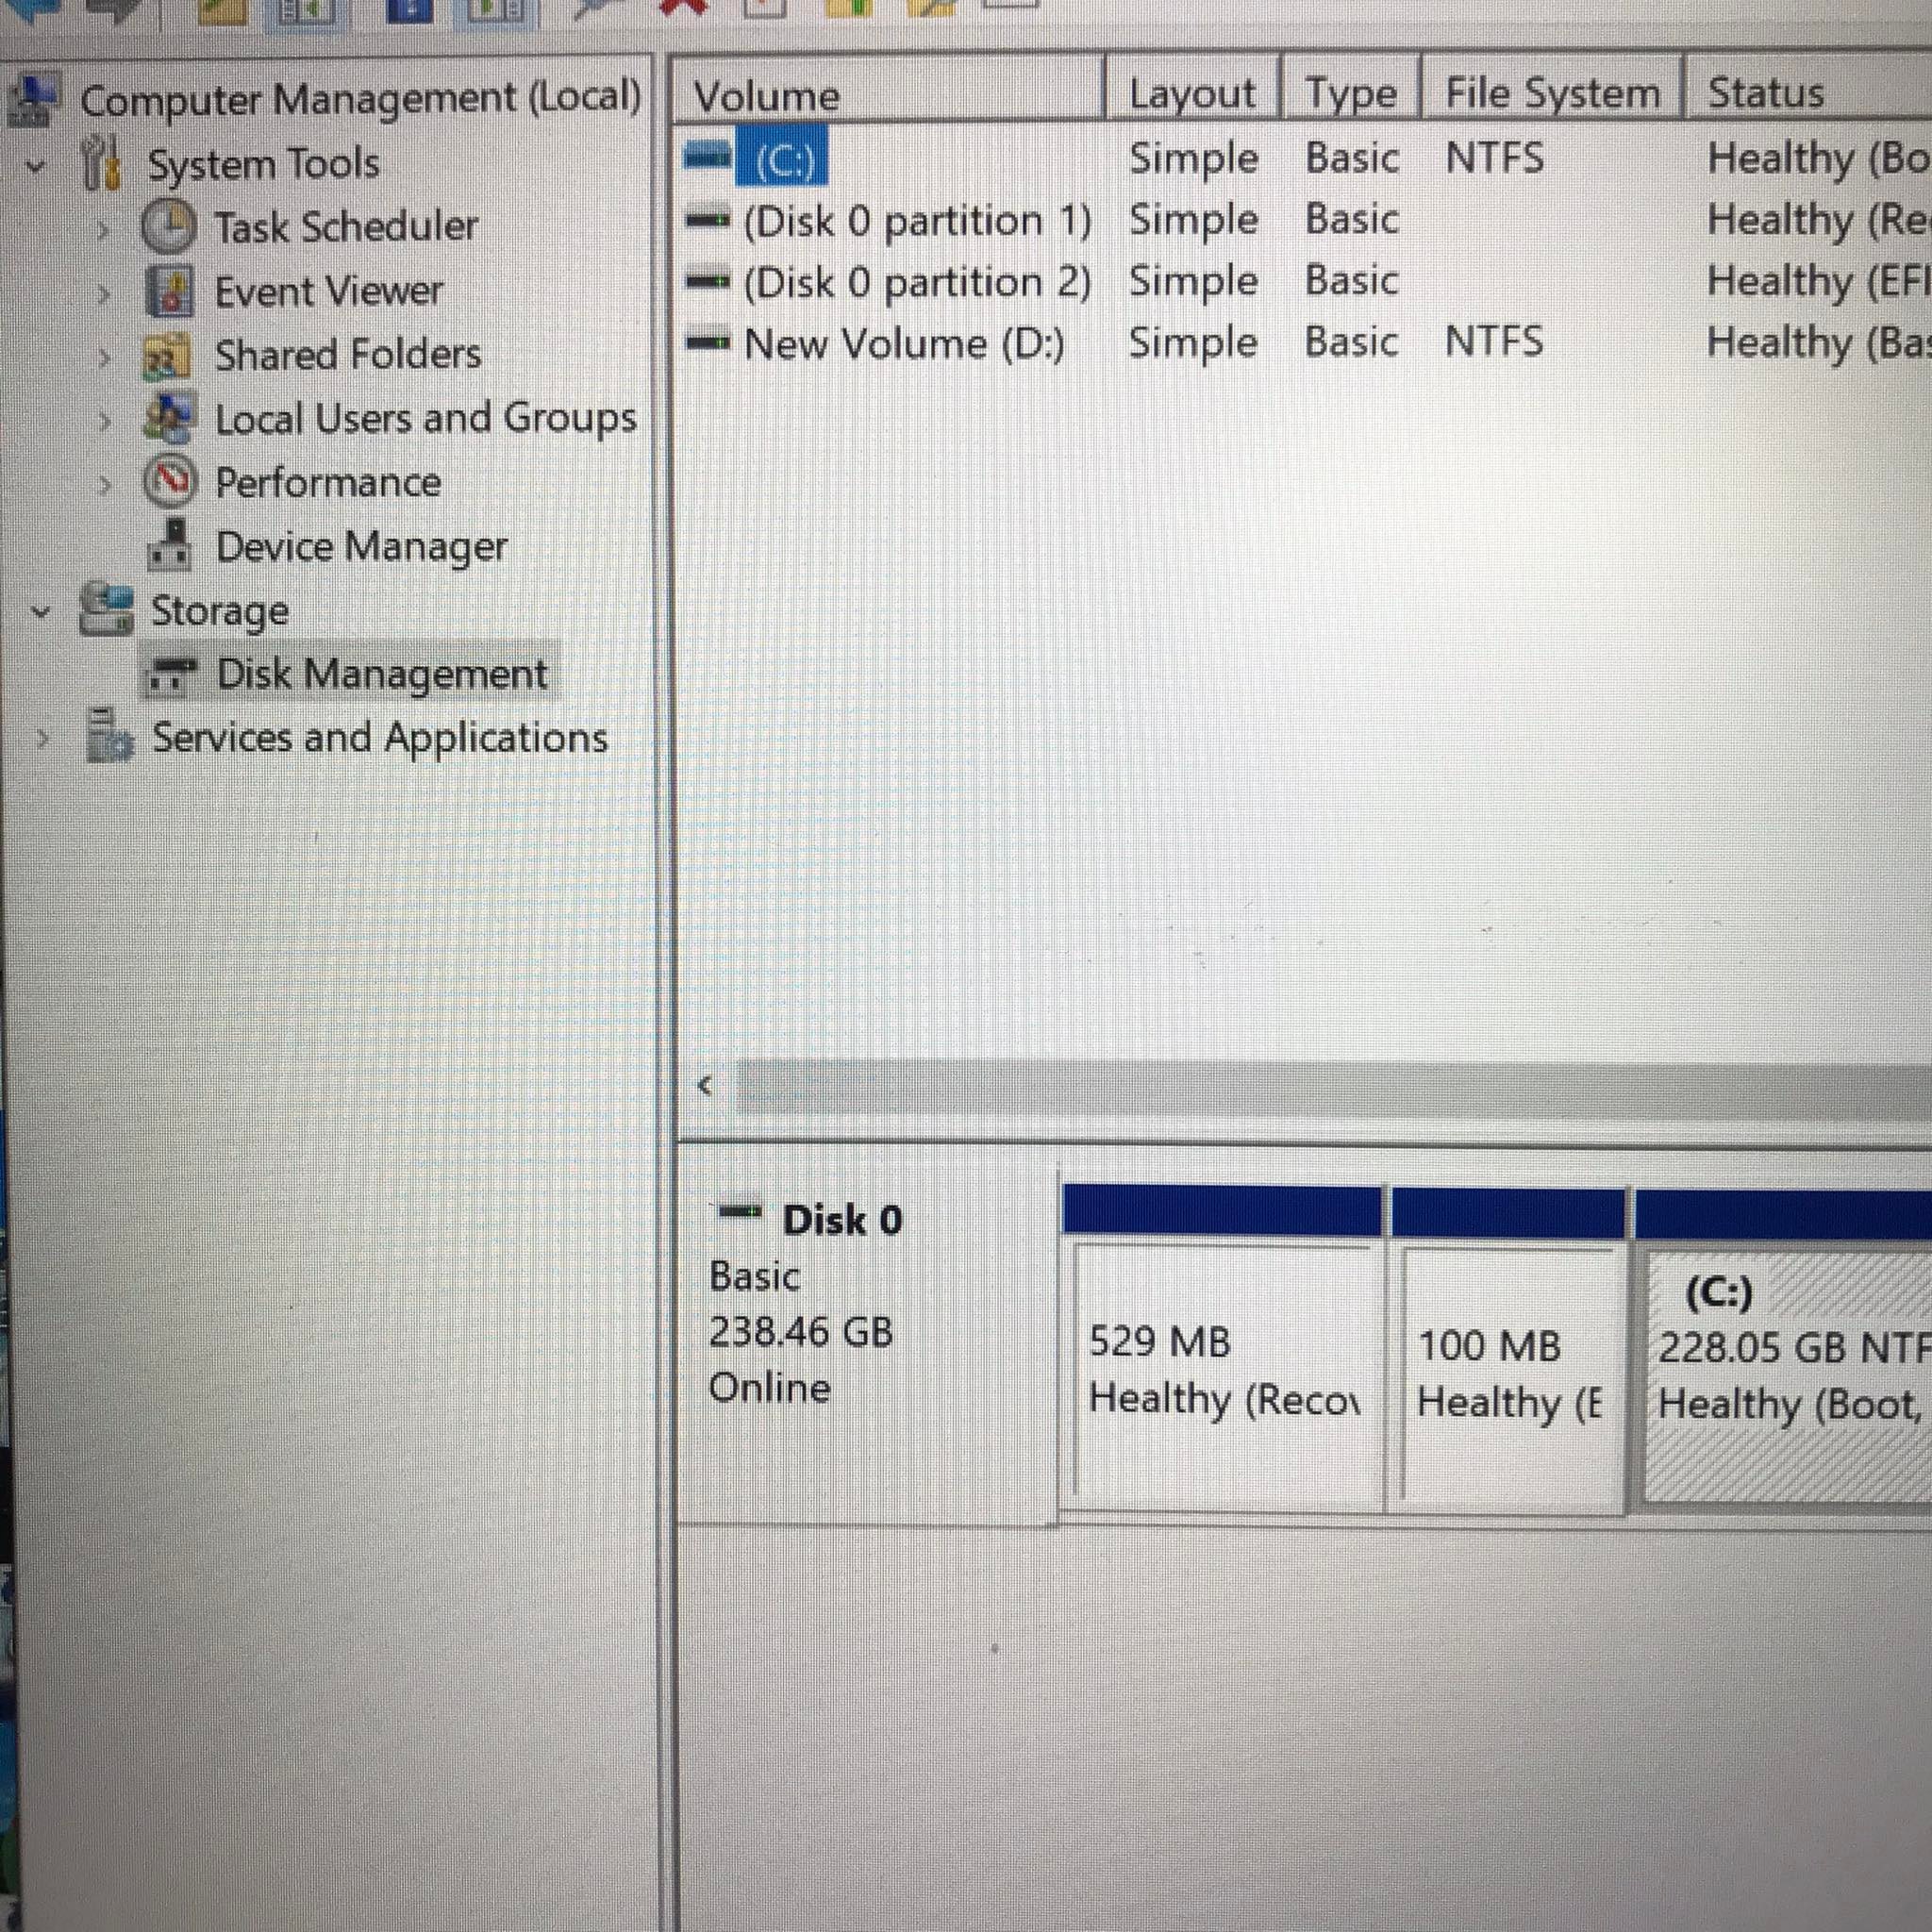This screenshot has height=1932, width=1932.
Task: Expand the Services and Applications node
Action: coord(43,739)
